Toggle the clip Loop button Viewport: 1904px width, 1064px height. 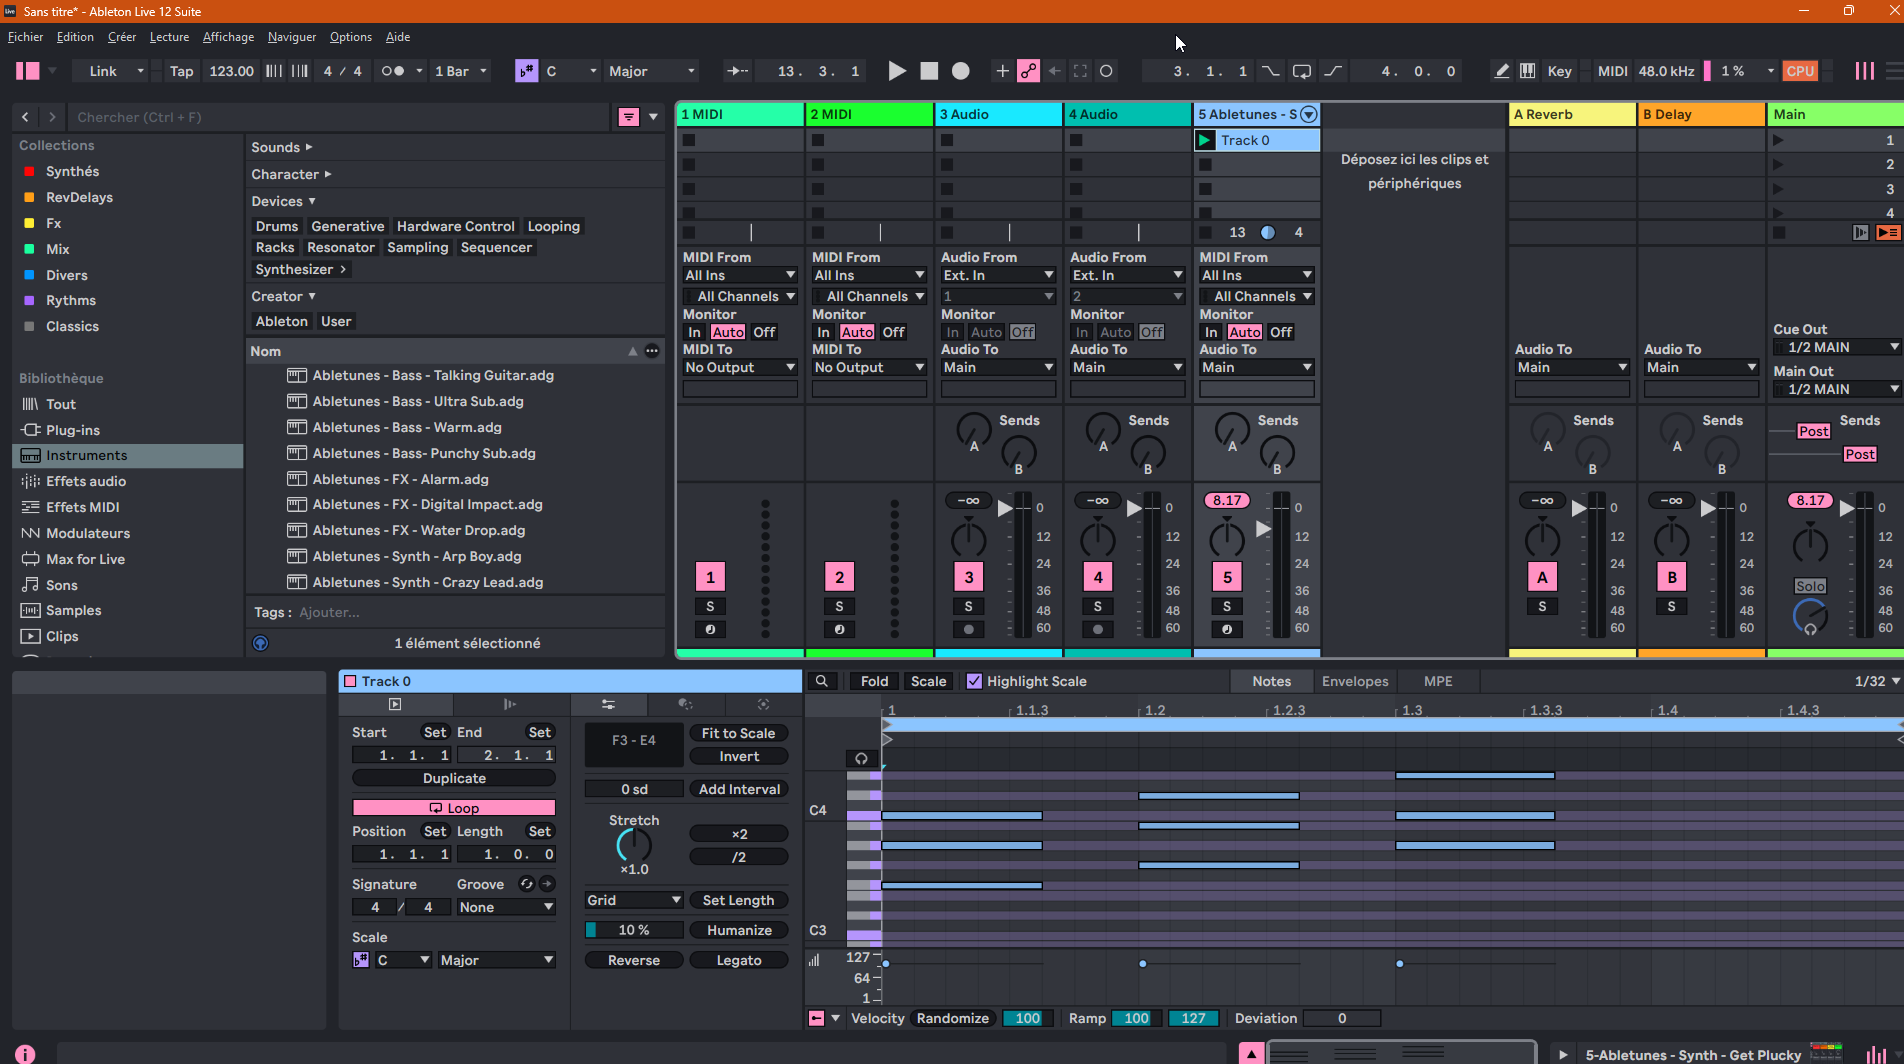point(454,808)
